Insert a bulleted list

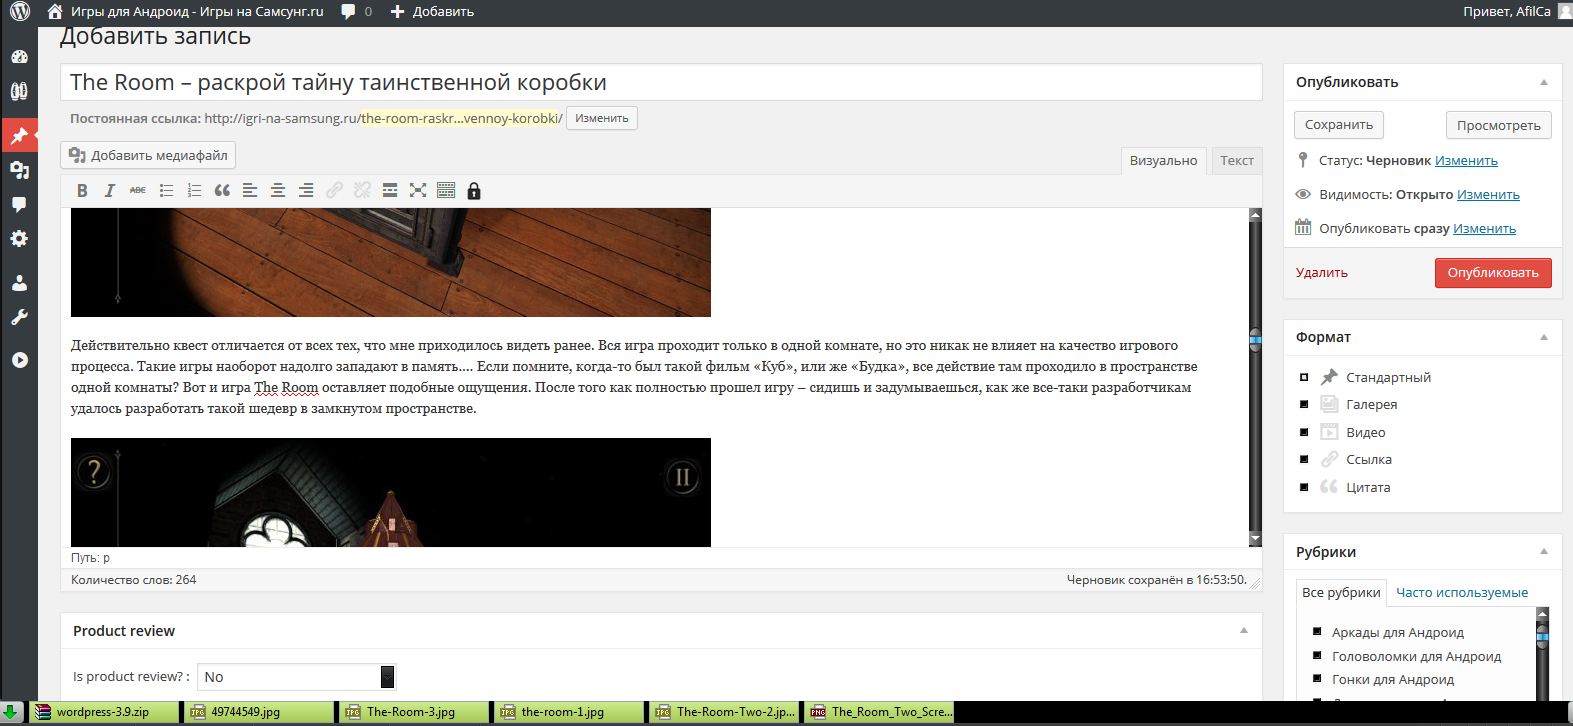click(166, 190)
